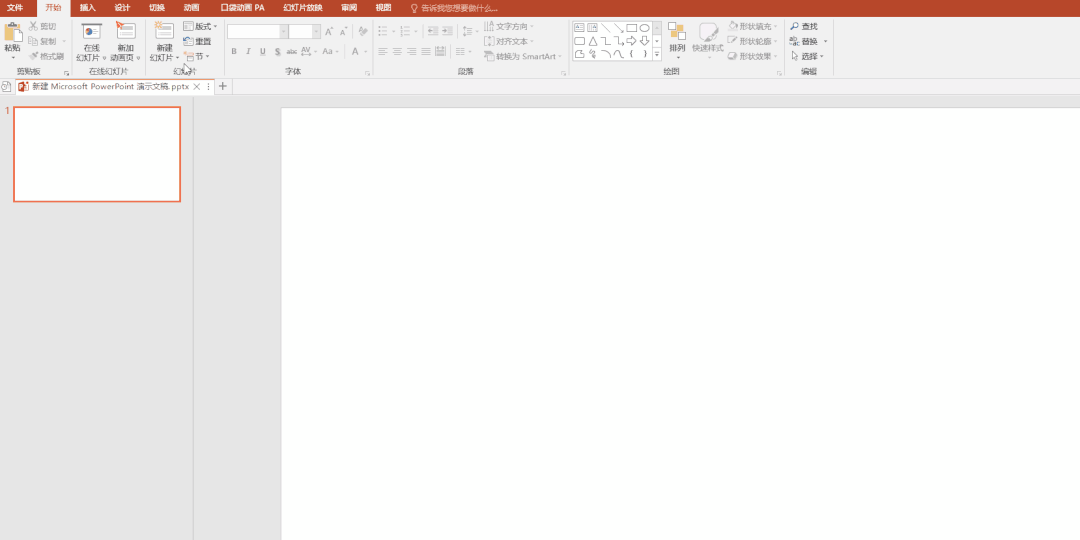Open the font name dropdown
The width and height of the screenshot is (1080, 540).
(284, 32)
